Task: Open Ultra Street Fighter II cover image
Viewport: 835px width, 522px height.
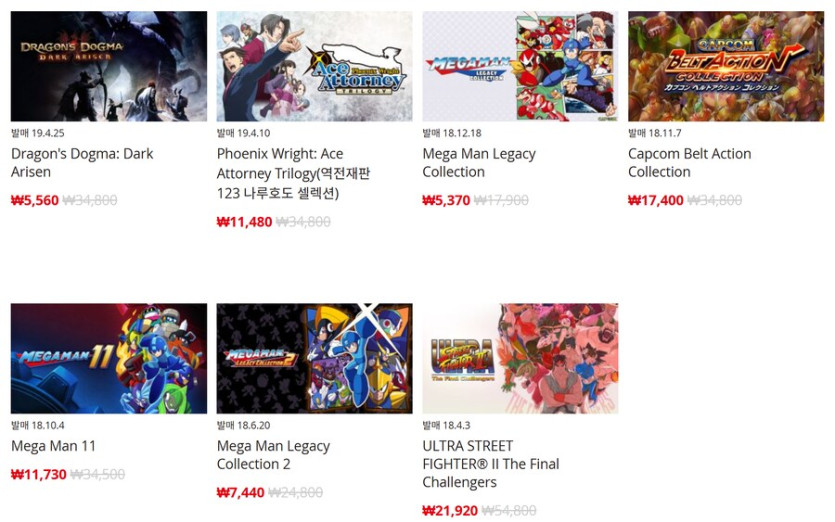Action: (520, 358)
